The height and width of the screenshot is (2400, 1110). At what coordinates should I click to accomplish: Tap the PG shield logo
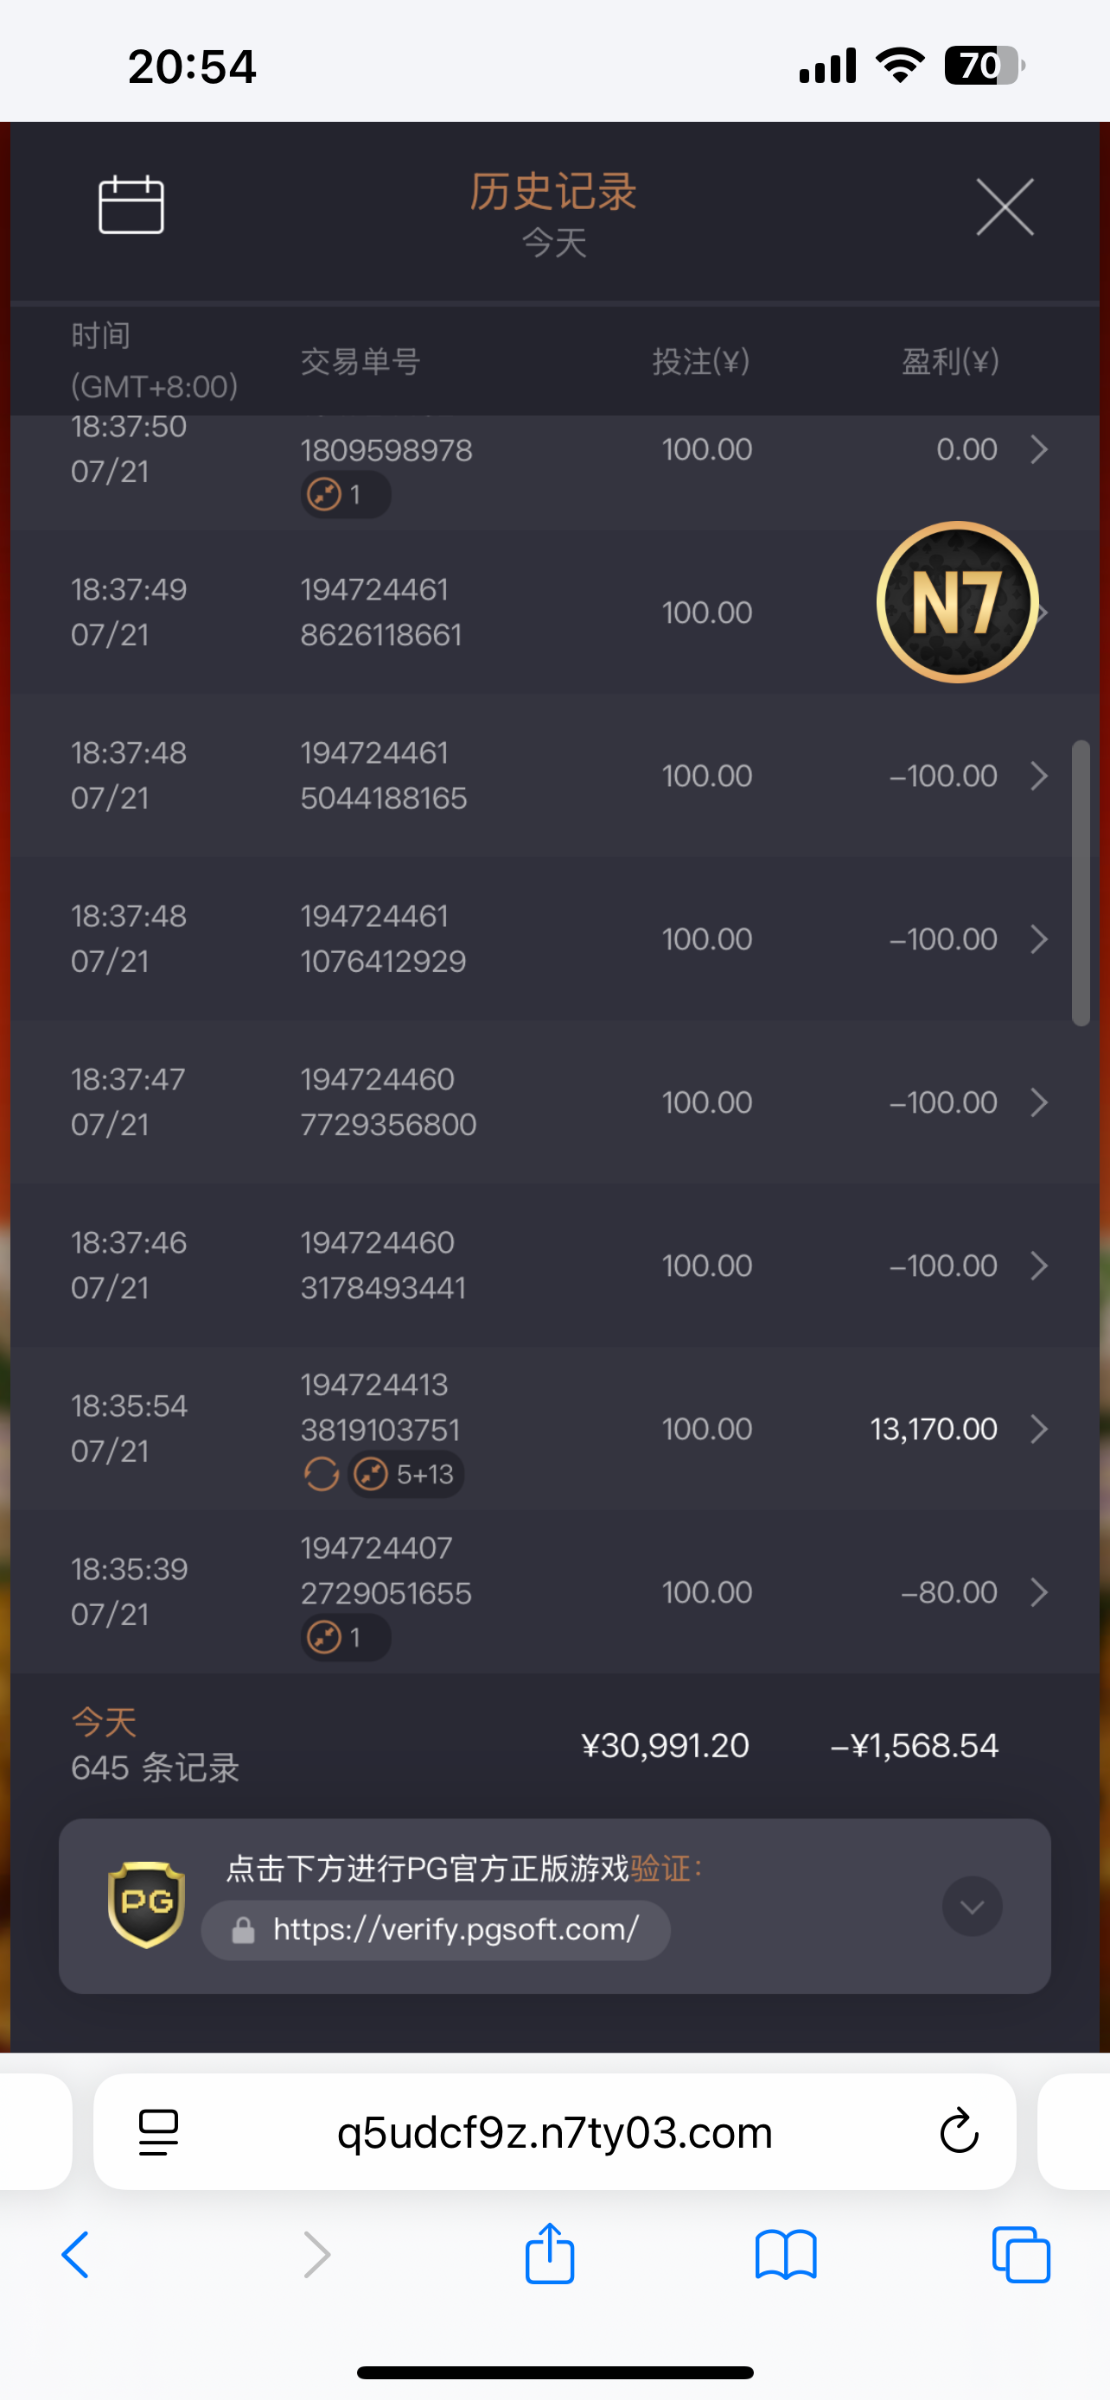146,1904
